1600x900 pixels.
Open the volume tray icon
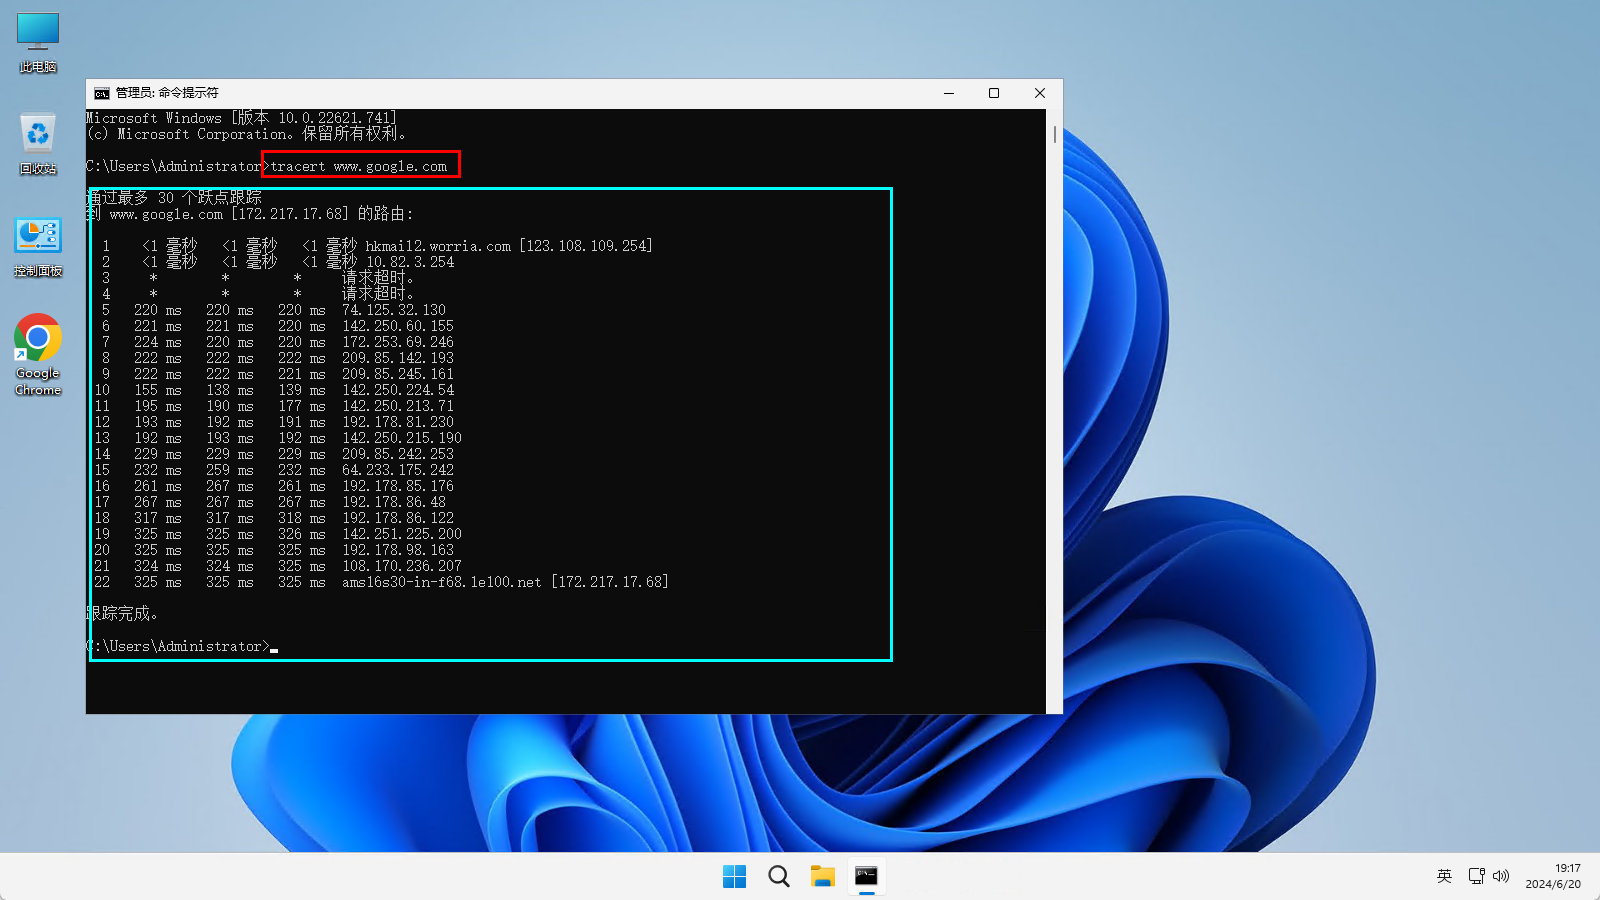click(1500, 876)
